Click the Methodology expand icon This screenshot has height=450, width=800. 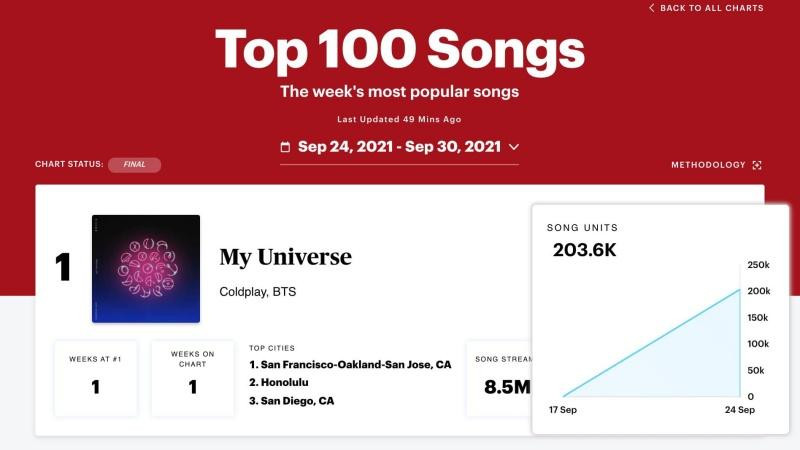757,165
